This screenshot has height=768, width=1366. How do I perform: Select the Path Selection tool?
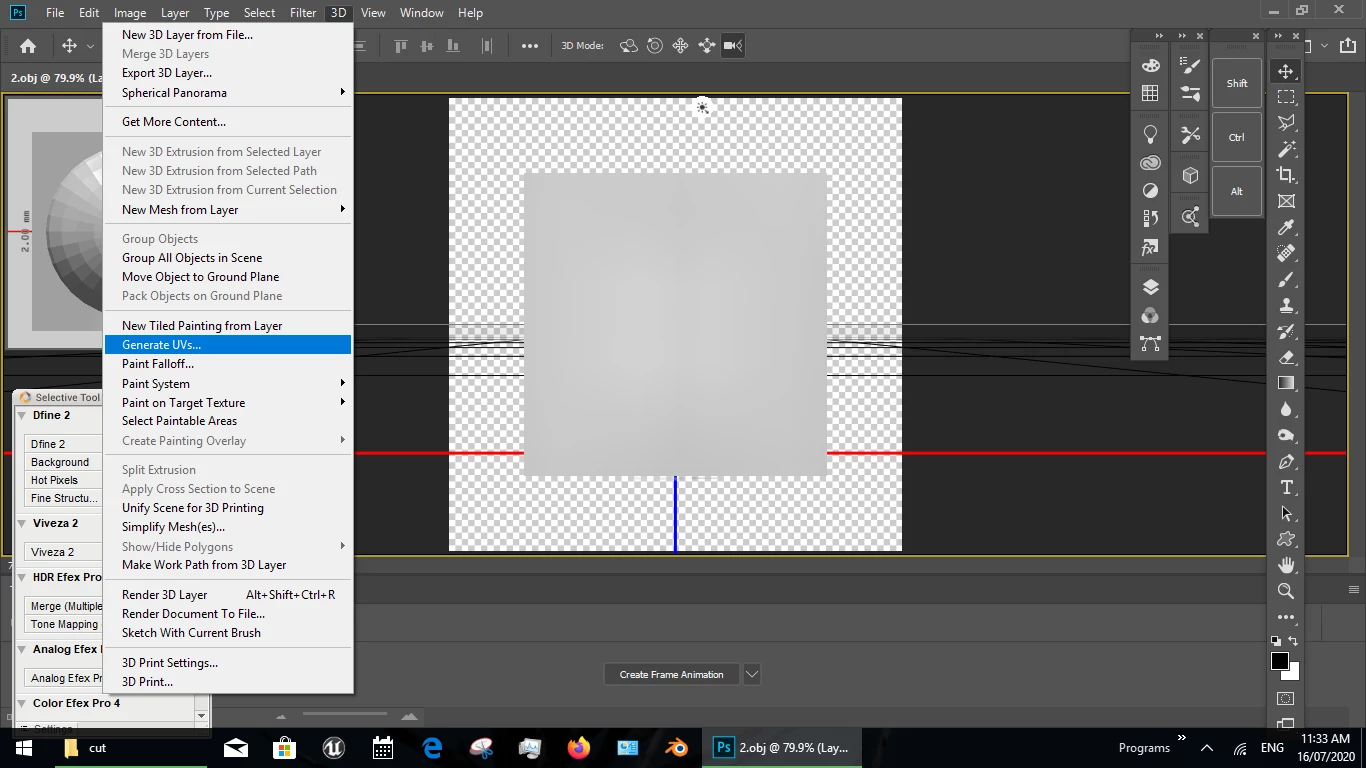click(x=1286, y=513)
